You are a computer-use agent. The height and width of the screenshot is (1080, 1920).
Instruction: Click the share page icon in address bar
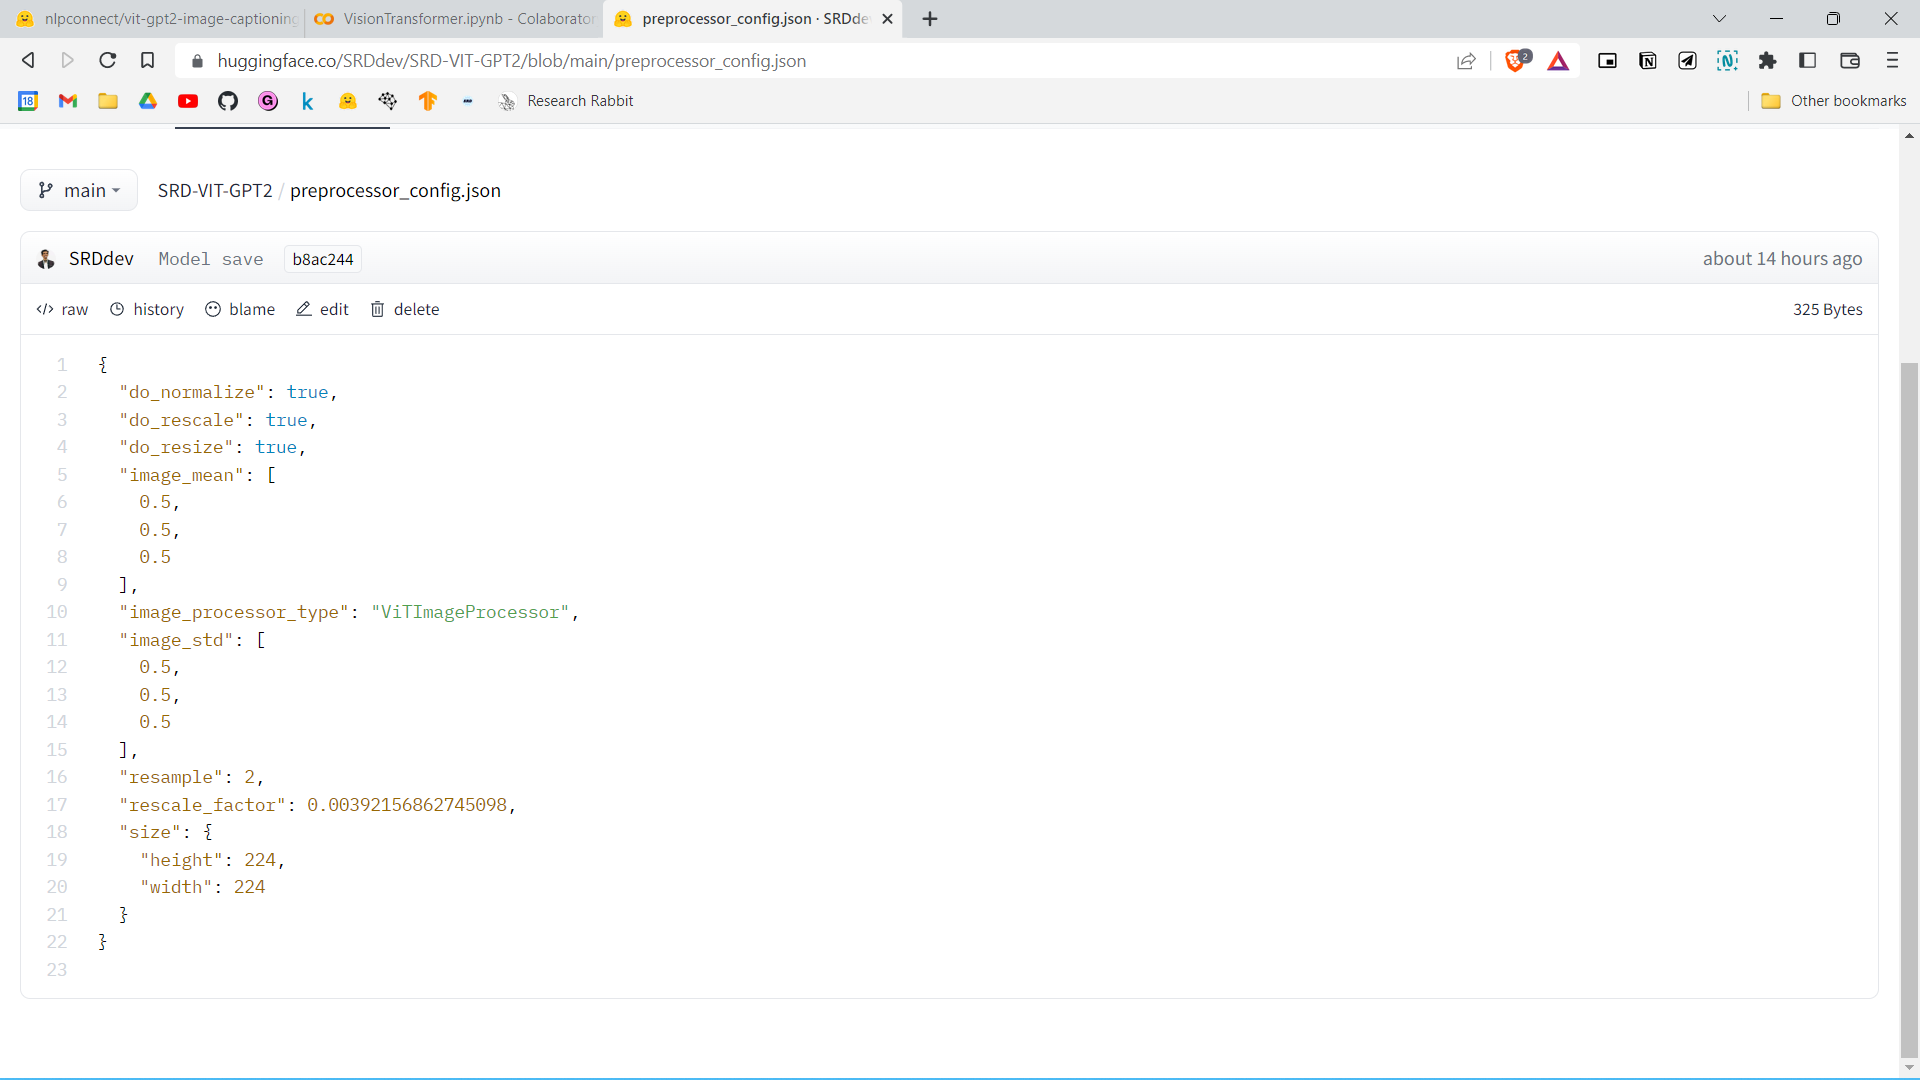pyautogui.click(x=1466, y=61)
